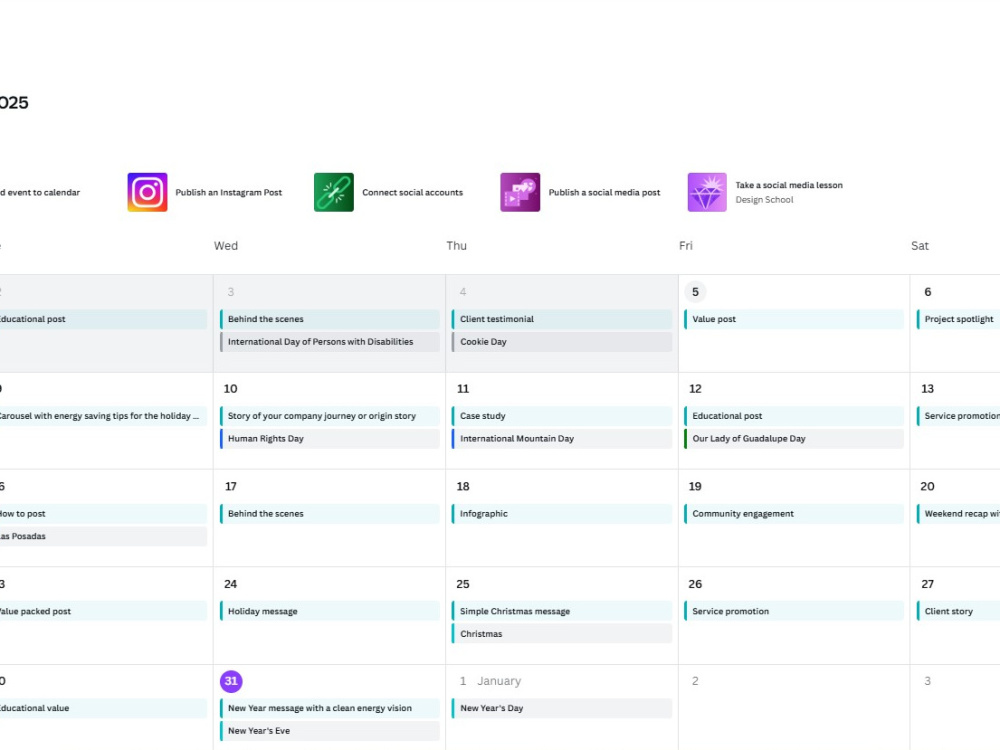Open Story of your company journey event
The width and height of the screenshot is (1000, 750).
click(x=330, y=416)
